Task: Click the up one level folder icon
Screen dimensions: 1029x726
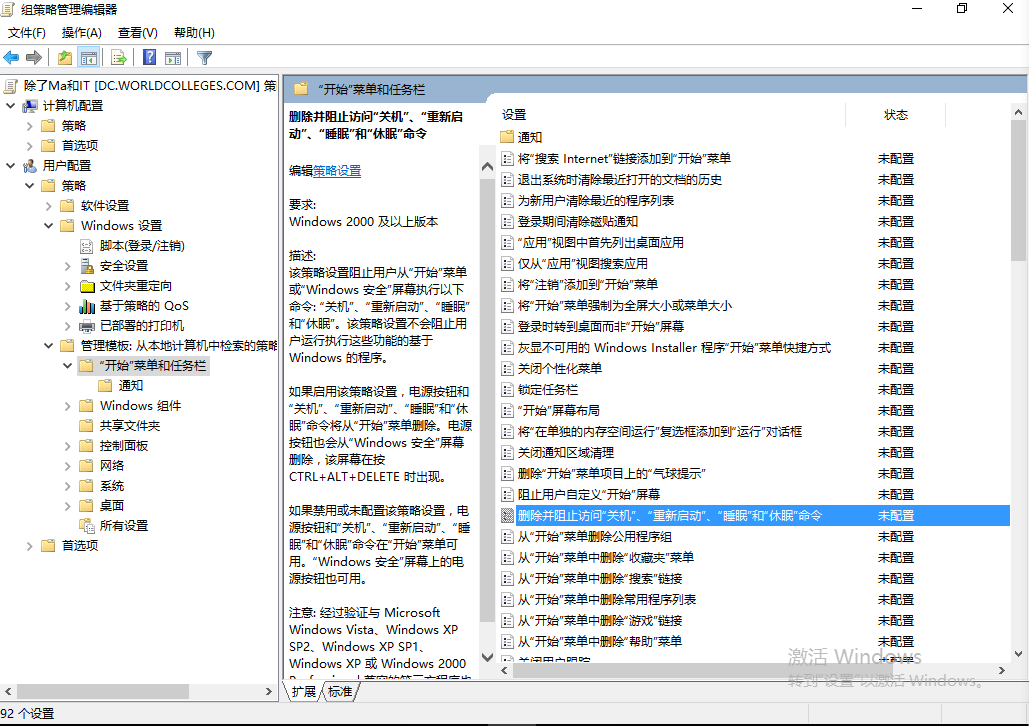Action: point(62,57)
